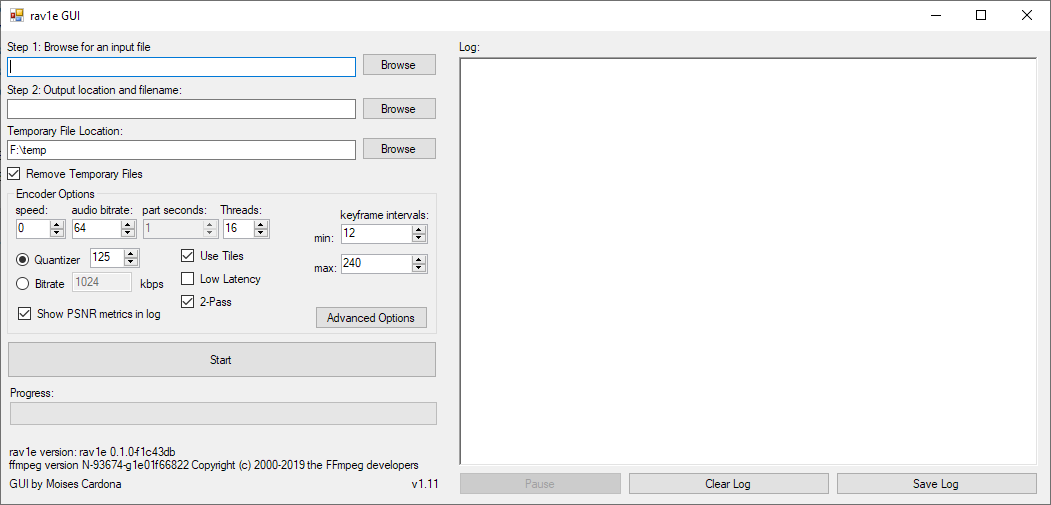
Task: Disable the 2-Pass checkbox
Action: coord(187,302)
